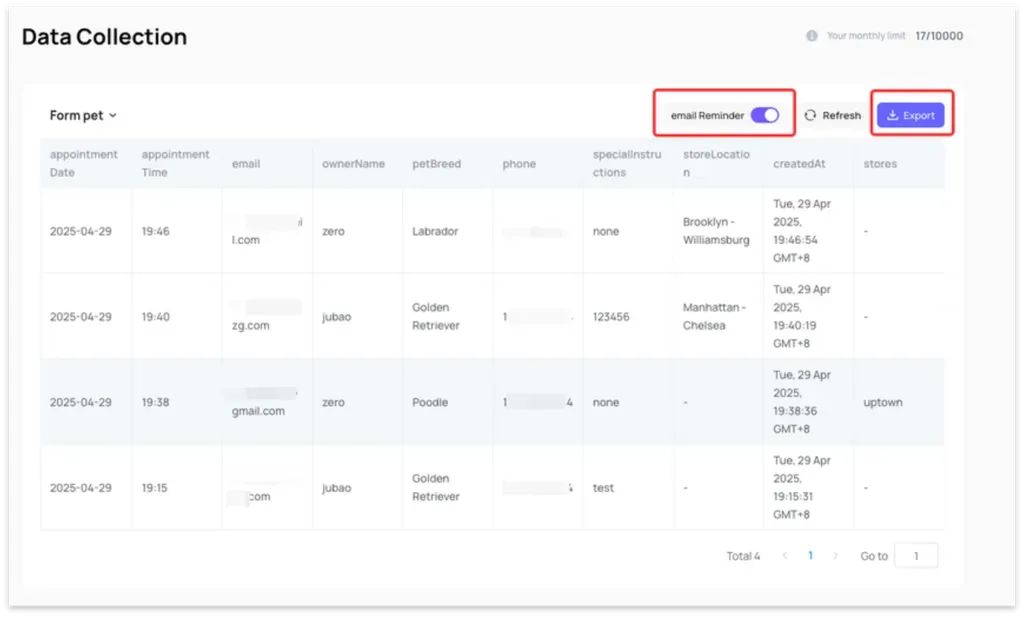Click the Refresh button label

click(841, 115)
